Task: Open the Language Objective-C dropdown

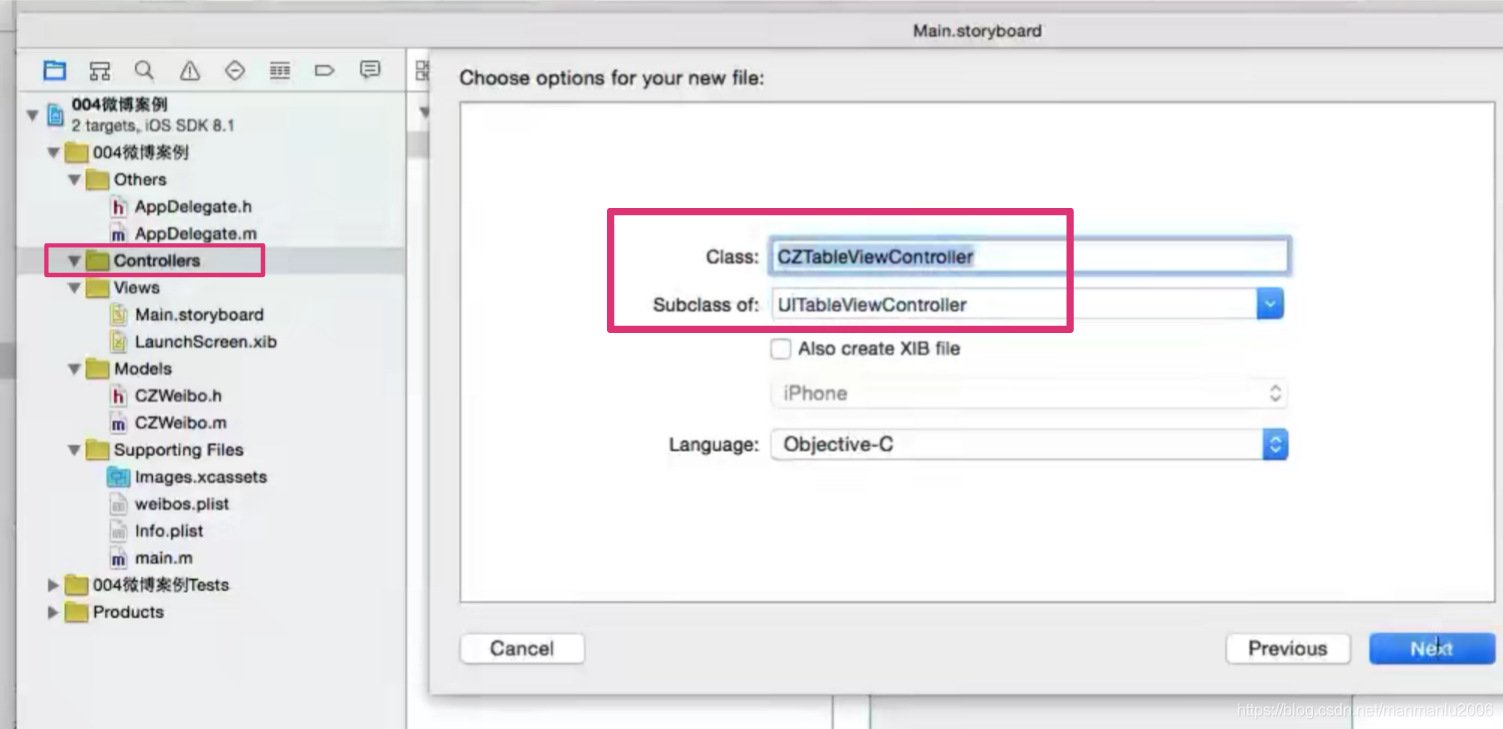Action: [x=1028, y=444]
